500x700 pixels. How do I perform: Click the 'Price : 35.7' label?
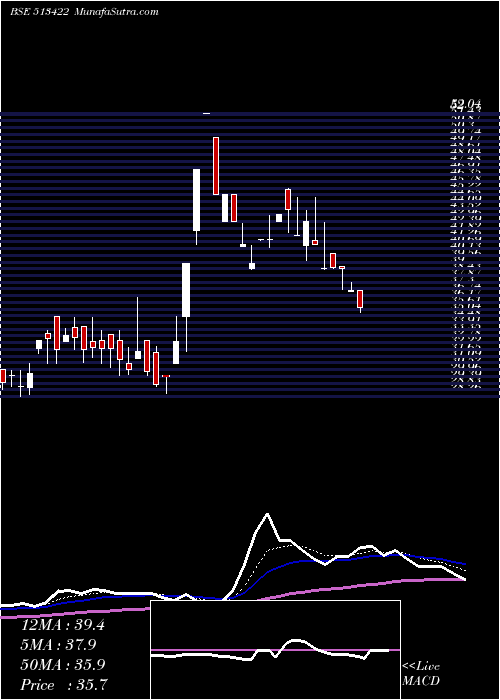tap(63, 685)
